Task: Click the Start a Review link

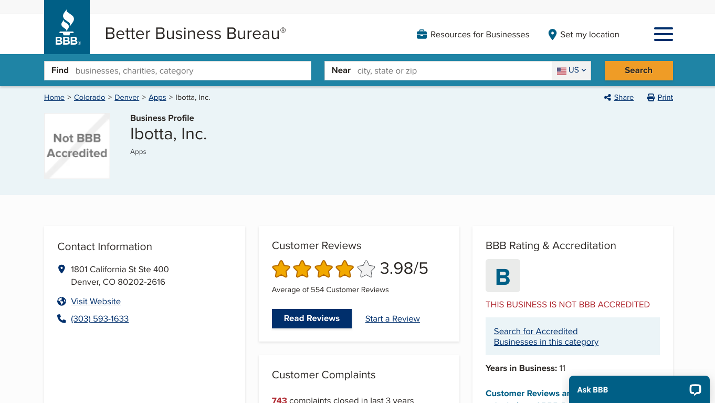Action: [393, 319]
